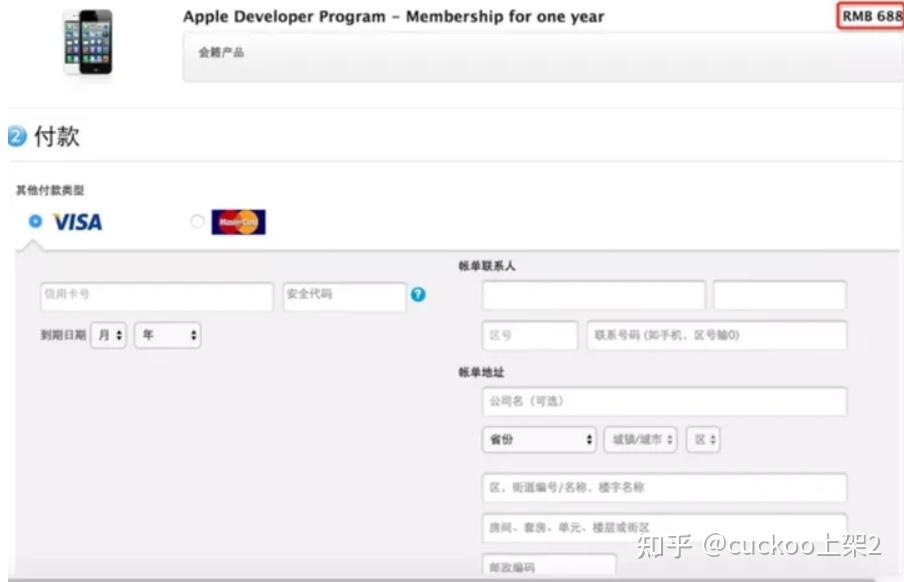The width and height of the screenshot is (904, 582).
Task: Click the narrower 帐单联系人 name field
Action: click(780, 295)
